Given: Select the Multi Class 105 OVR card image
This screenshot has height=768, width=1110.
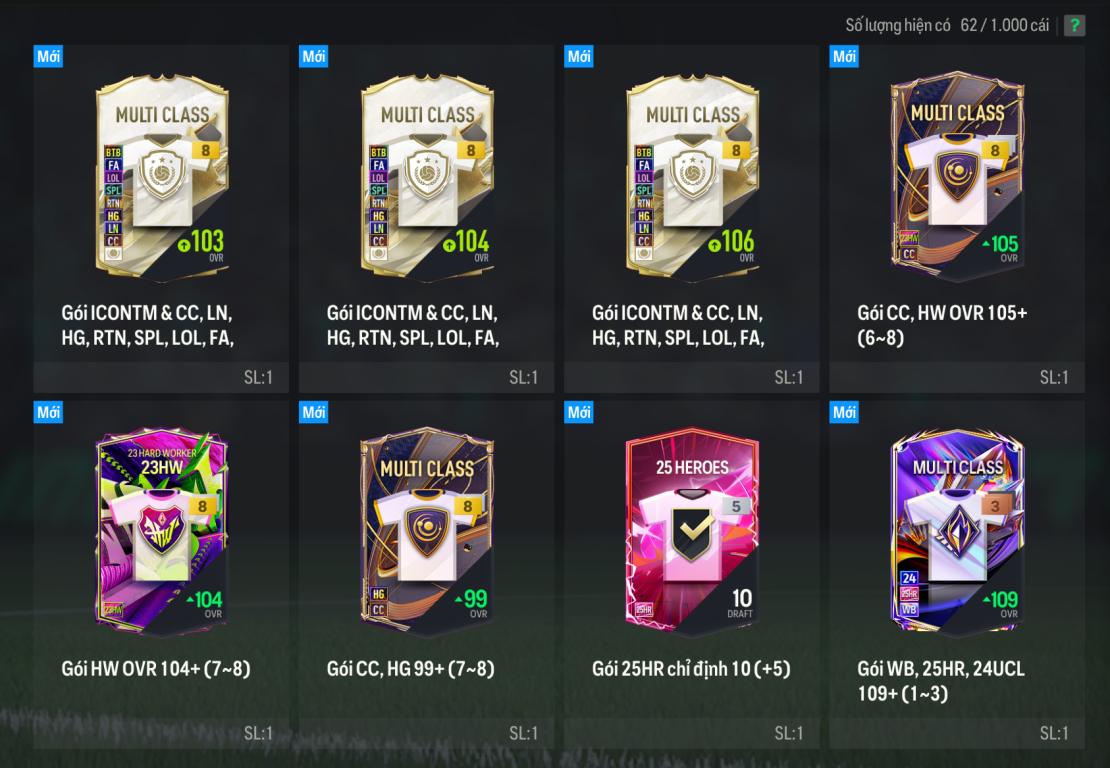Looking at the screenshot, I should (x=957, y=176).
